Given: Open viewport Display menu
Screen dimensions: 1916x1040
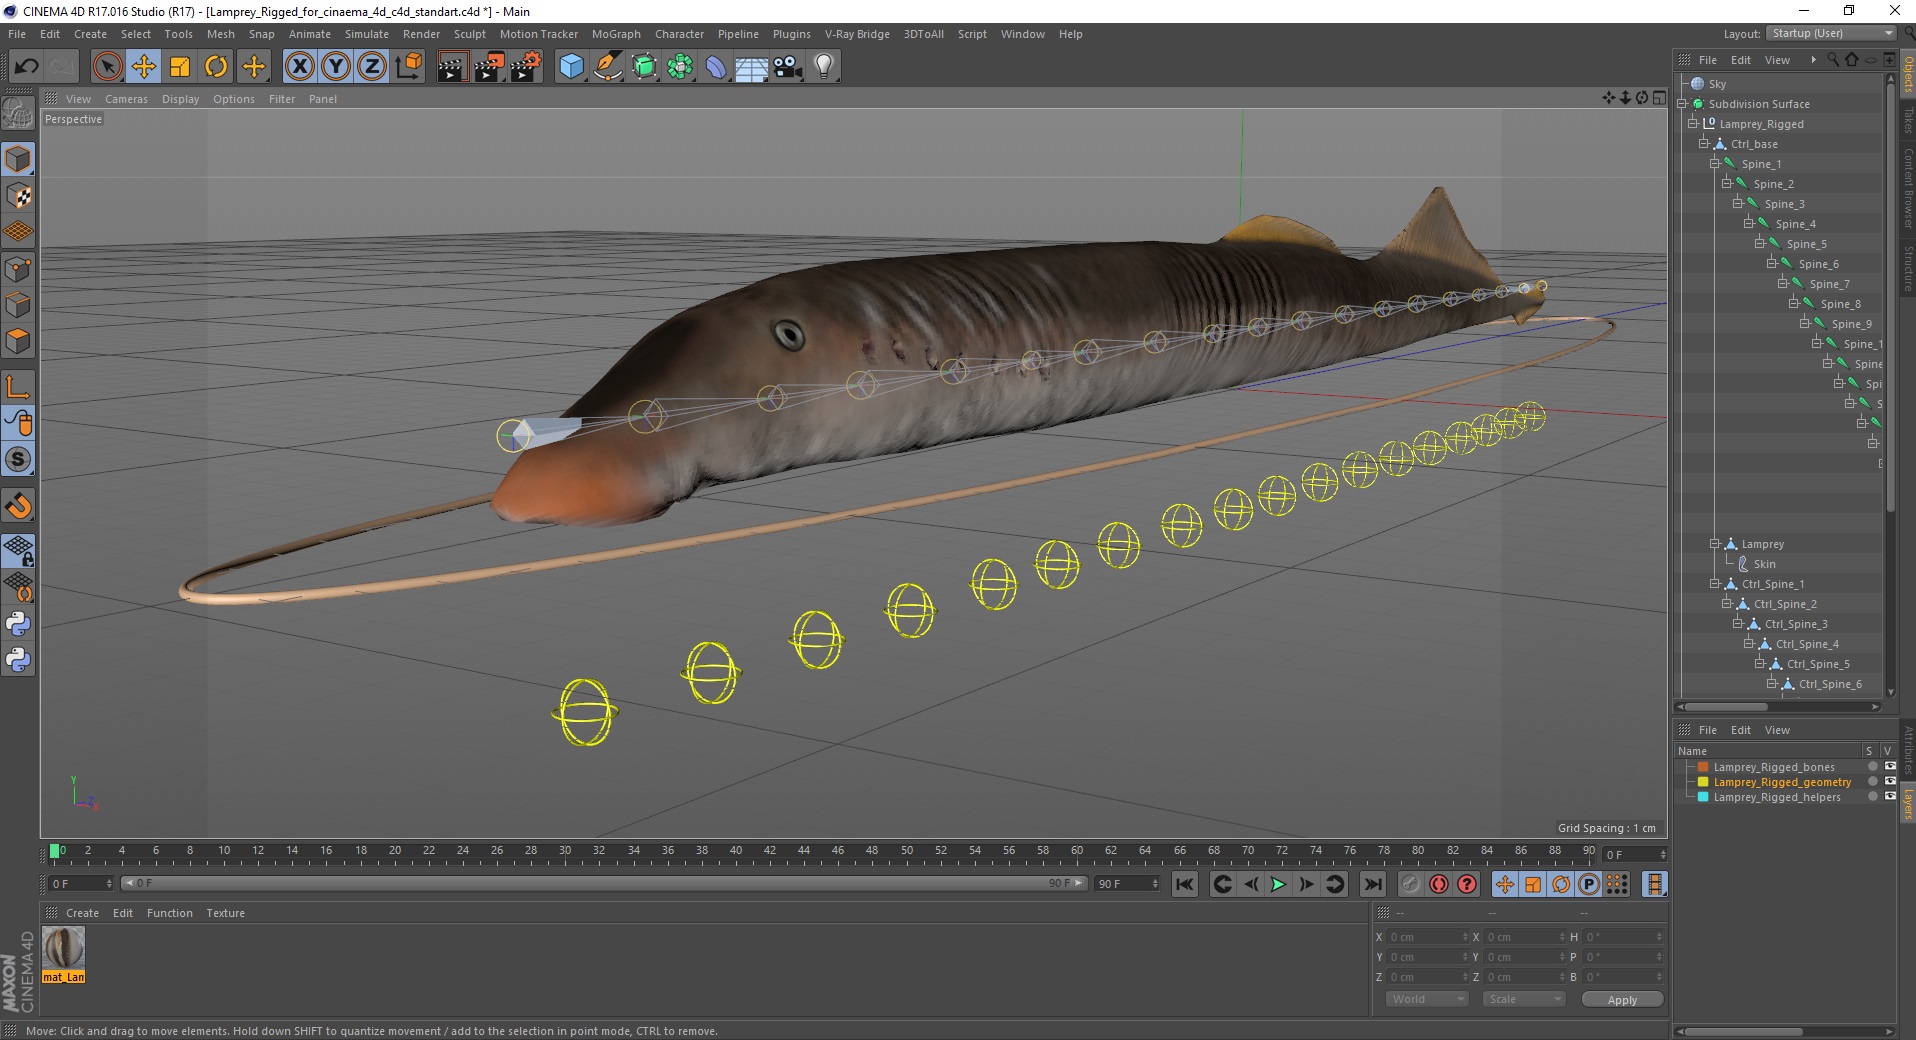Looking at the screenshot, I should point(181,99).
